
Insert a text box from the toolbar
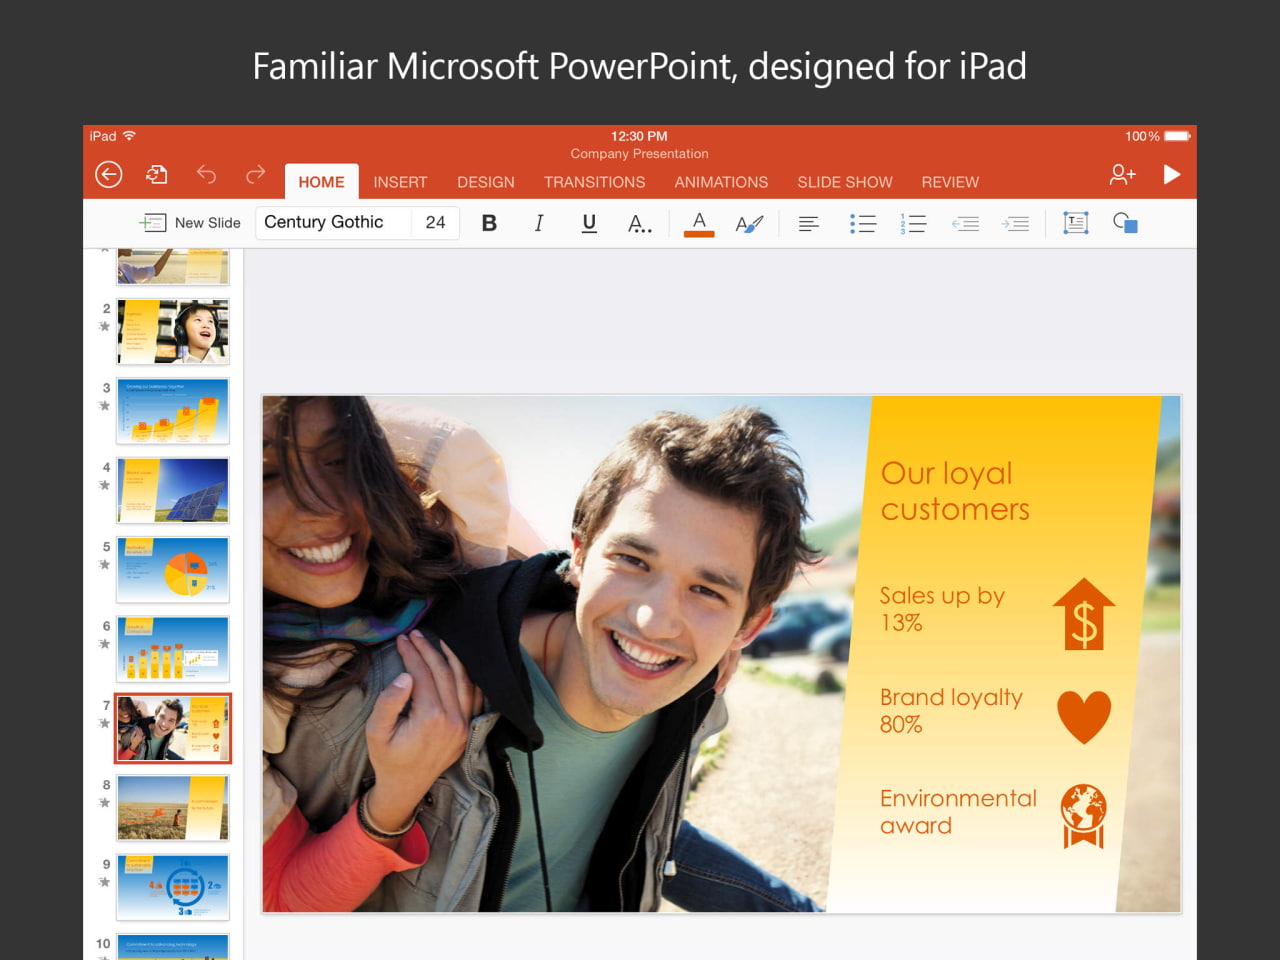tap(1076, 223)
